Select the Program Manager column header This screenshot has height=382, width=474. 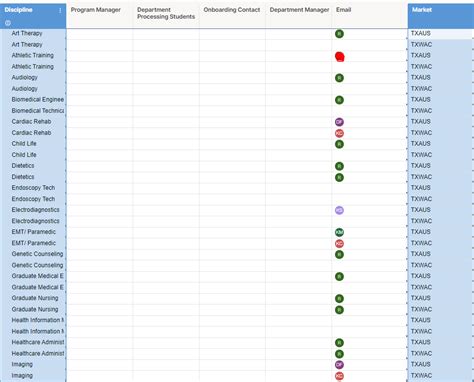pos(100,16)
